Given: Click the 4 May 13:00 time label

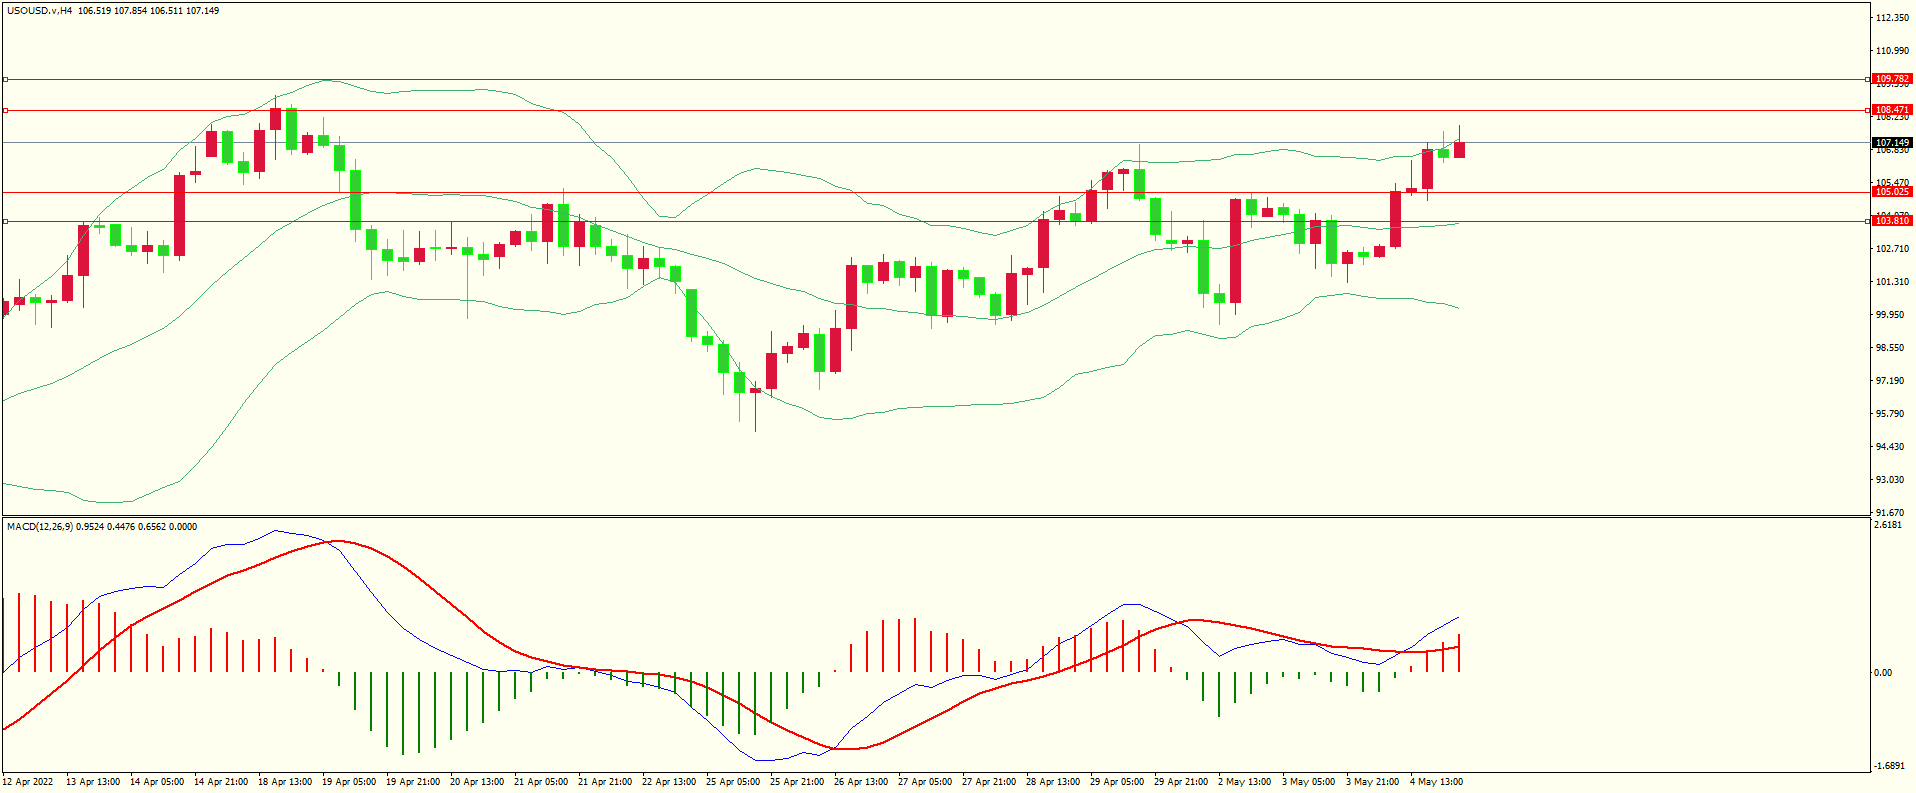Looking at the screenshot, I should pos(1436,782).
